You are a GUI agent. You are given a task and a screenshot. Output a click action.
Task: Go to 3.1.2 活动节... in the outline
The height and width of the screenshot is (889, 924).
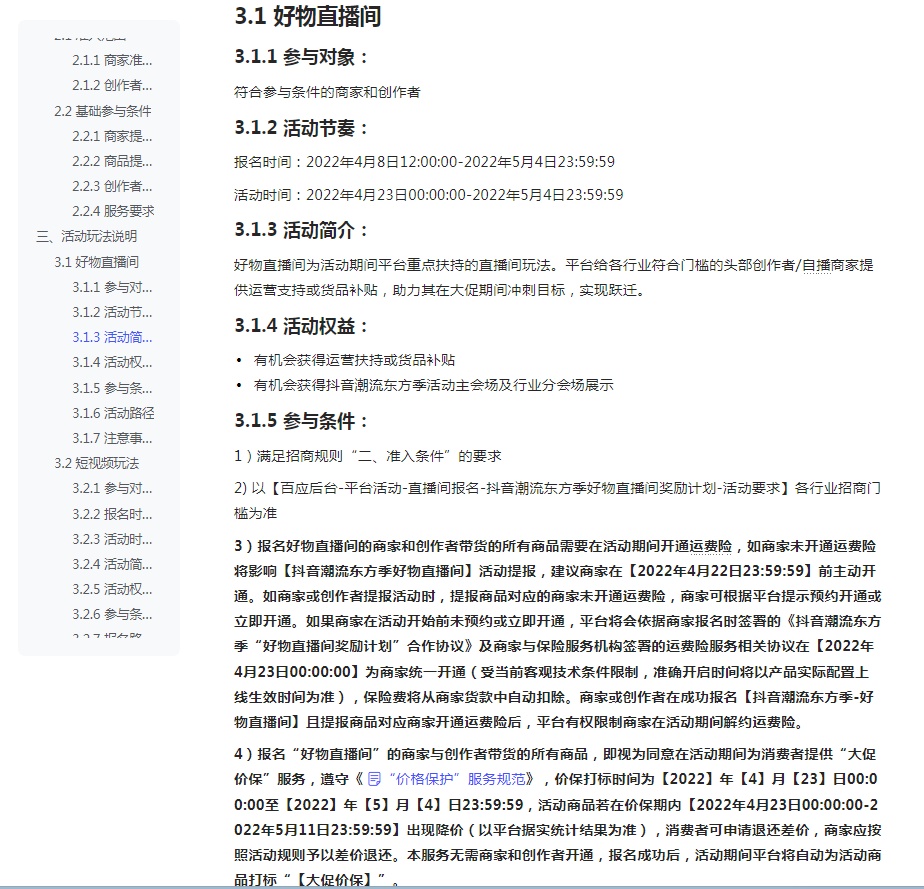(x=112, y=312)
